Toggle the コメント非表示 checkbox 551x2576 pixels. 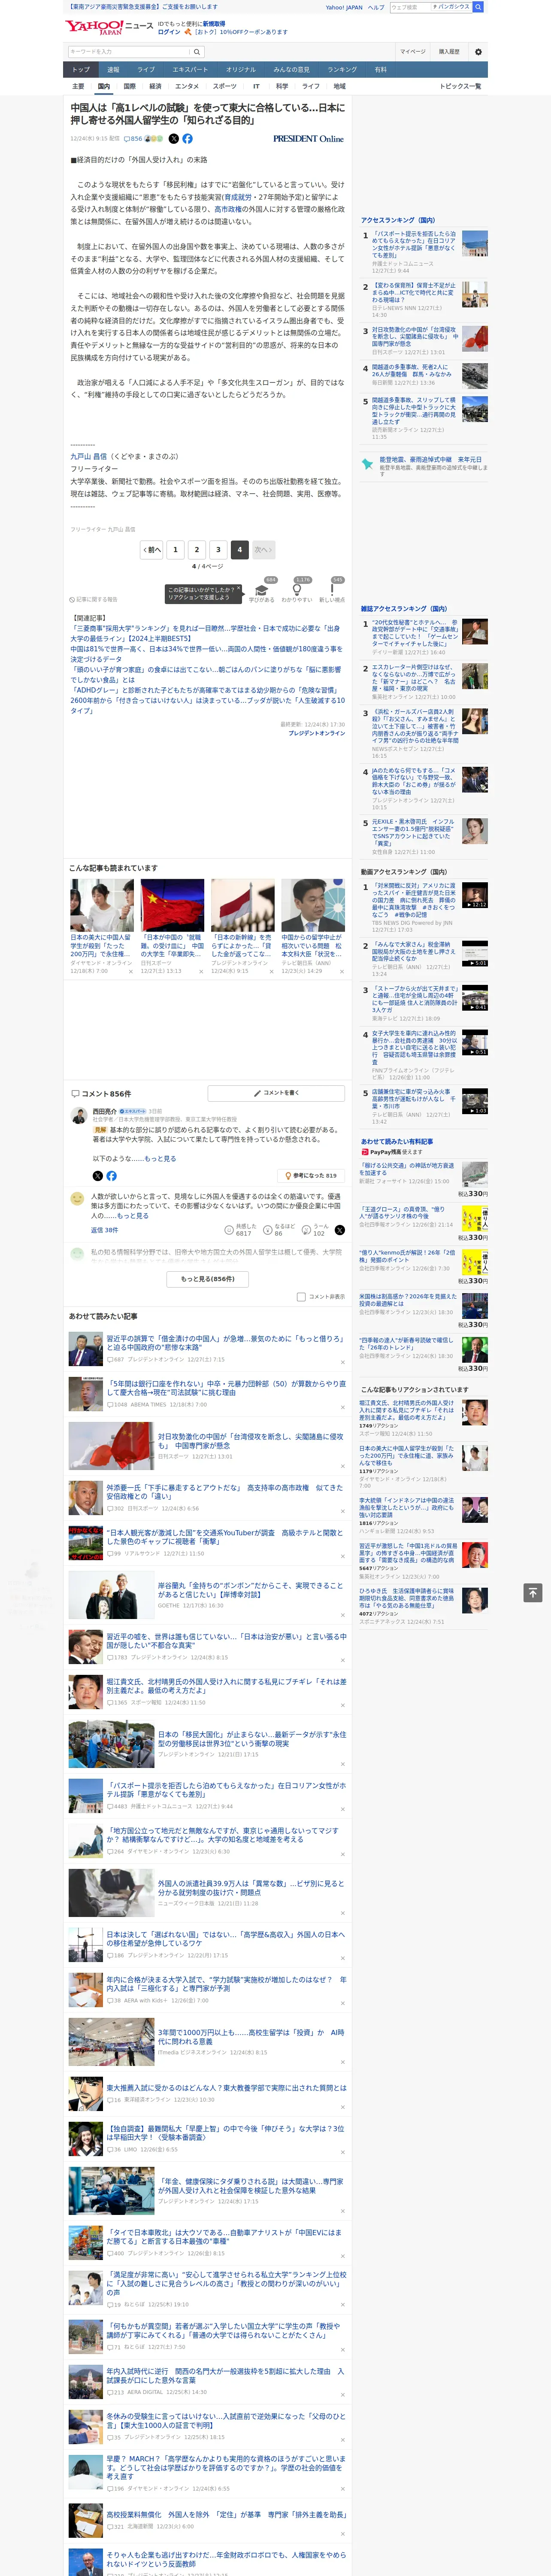(x=301, y=1297)
